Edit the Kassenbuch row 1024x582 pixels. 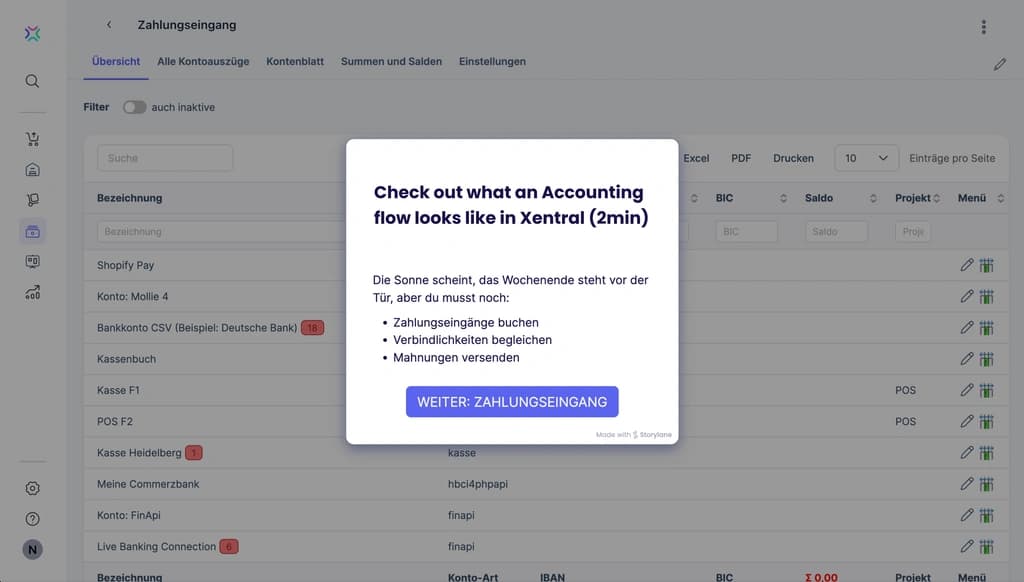pos(967,359)
